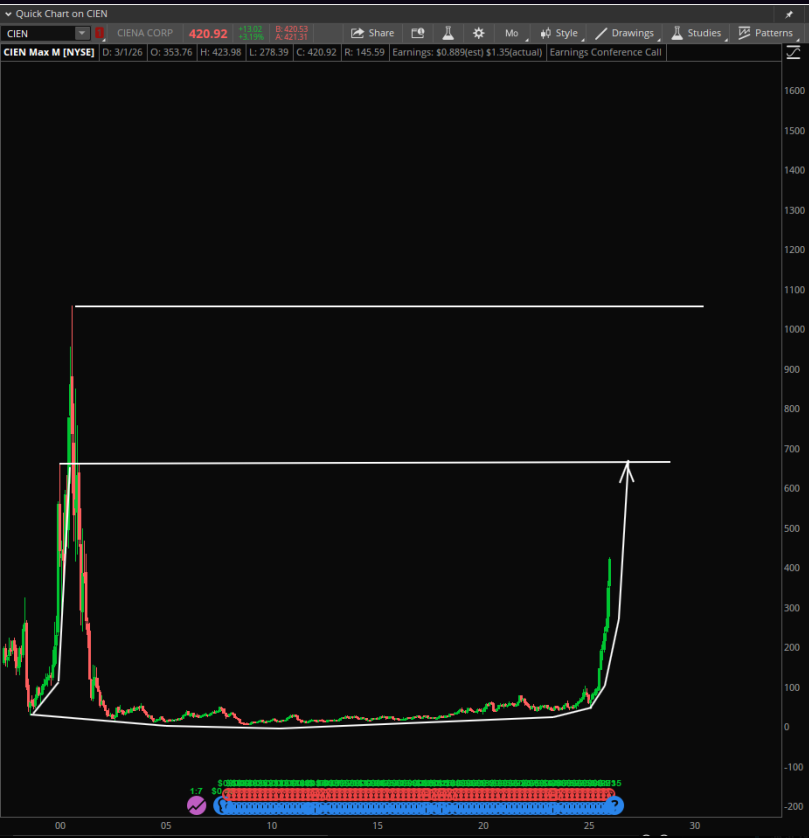Click the standalone beaker analysis icon
This screenshot has height=838, width=809.
point(447,32)
